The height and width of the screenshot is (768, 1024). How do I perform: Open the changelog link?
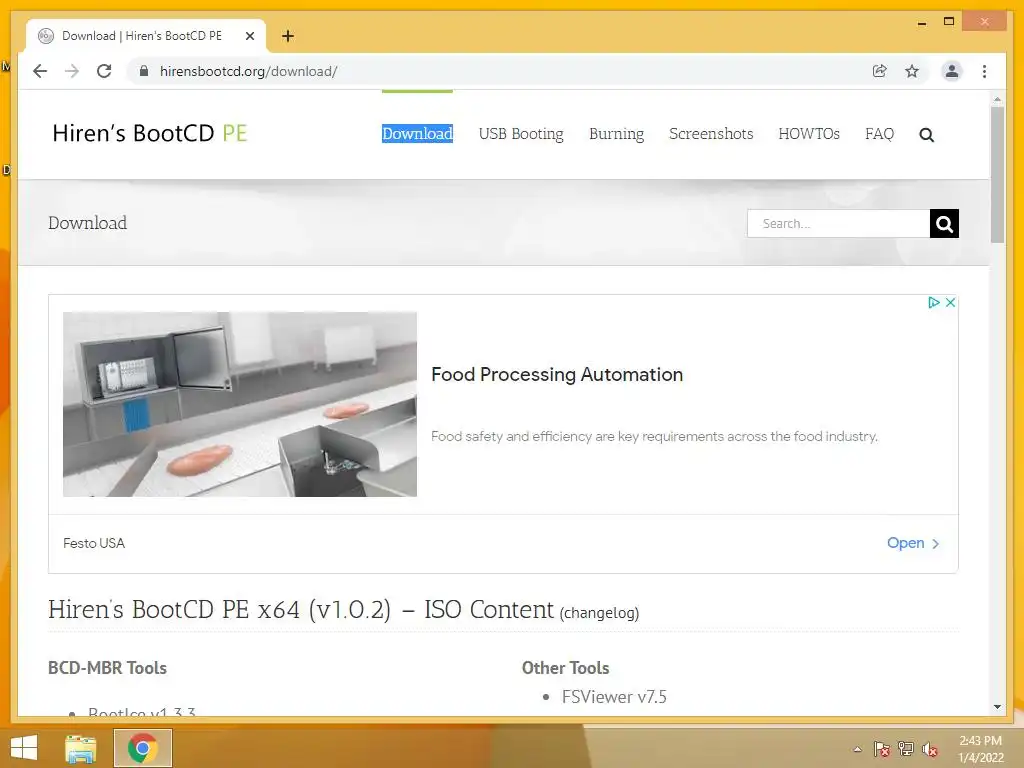click(x=600, y=613)
